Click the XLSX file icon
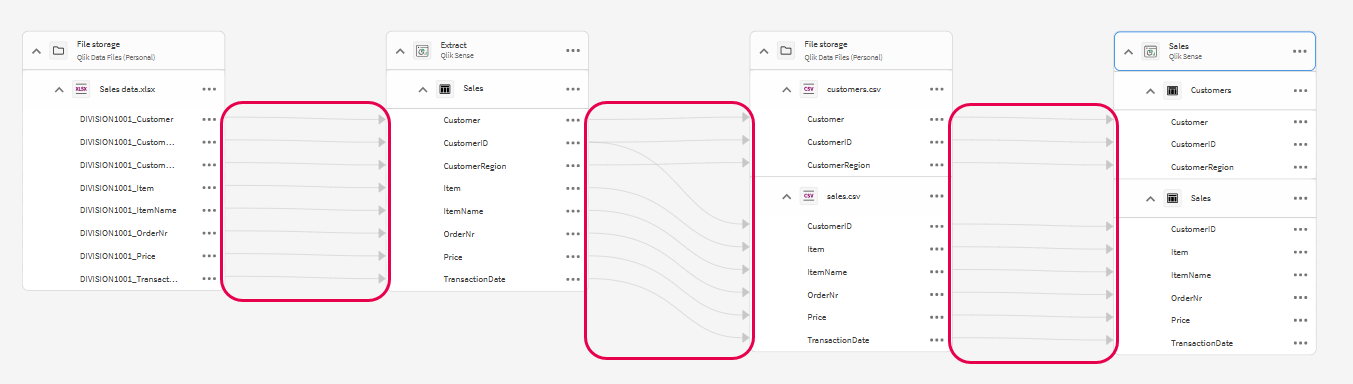This screenshot has width=1353, height=384. (x=82, y=89)
